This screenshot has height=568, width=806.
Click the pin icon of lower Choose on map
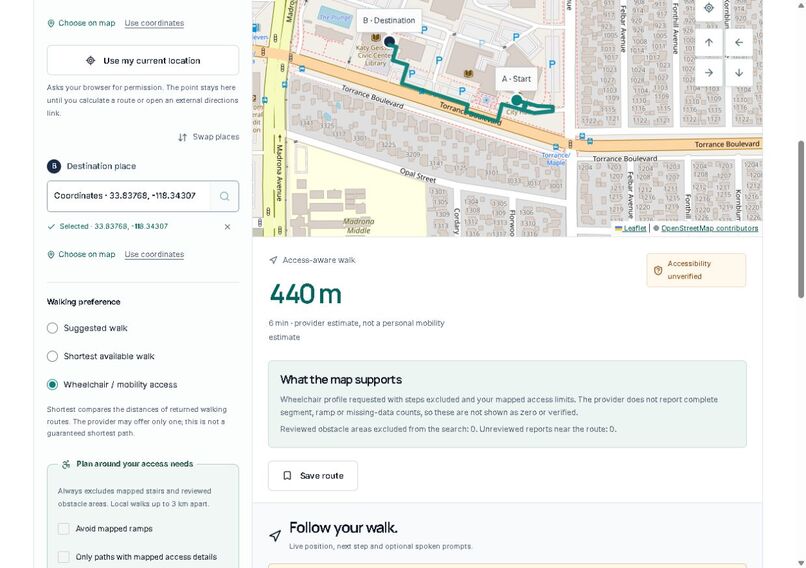(x=51, y=254)
